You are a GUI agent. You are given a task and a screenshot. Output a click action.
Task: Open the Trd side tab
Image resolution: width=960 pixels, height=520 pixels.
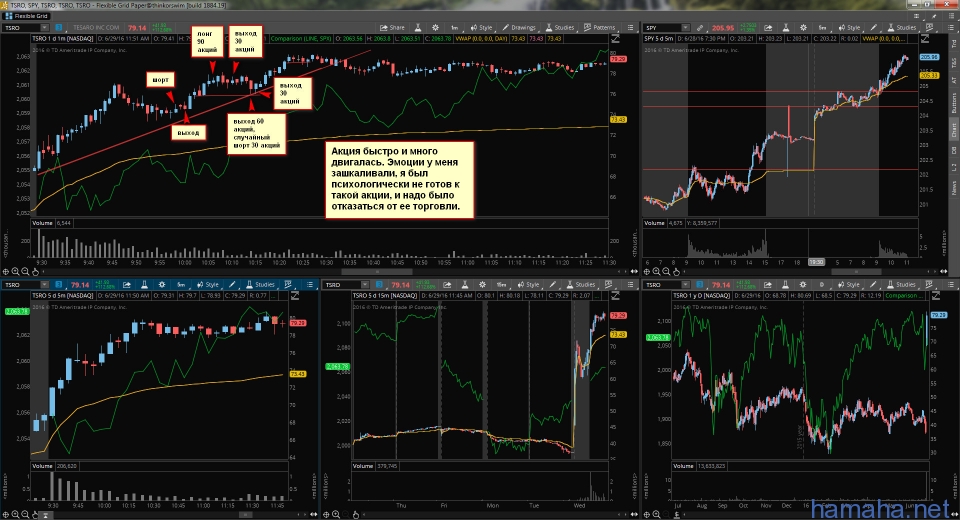[954, 44]
